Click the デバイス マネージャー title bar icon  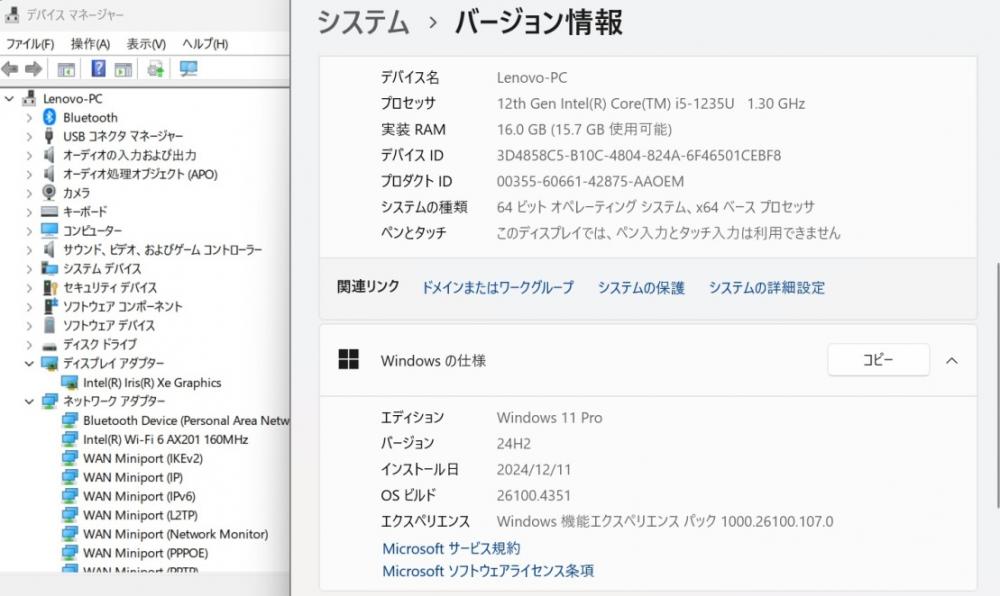12,14
